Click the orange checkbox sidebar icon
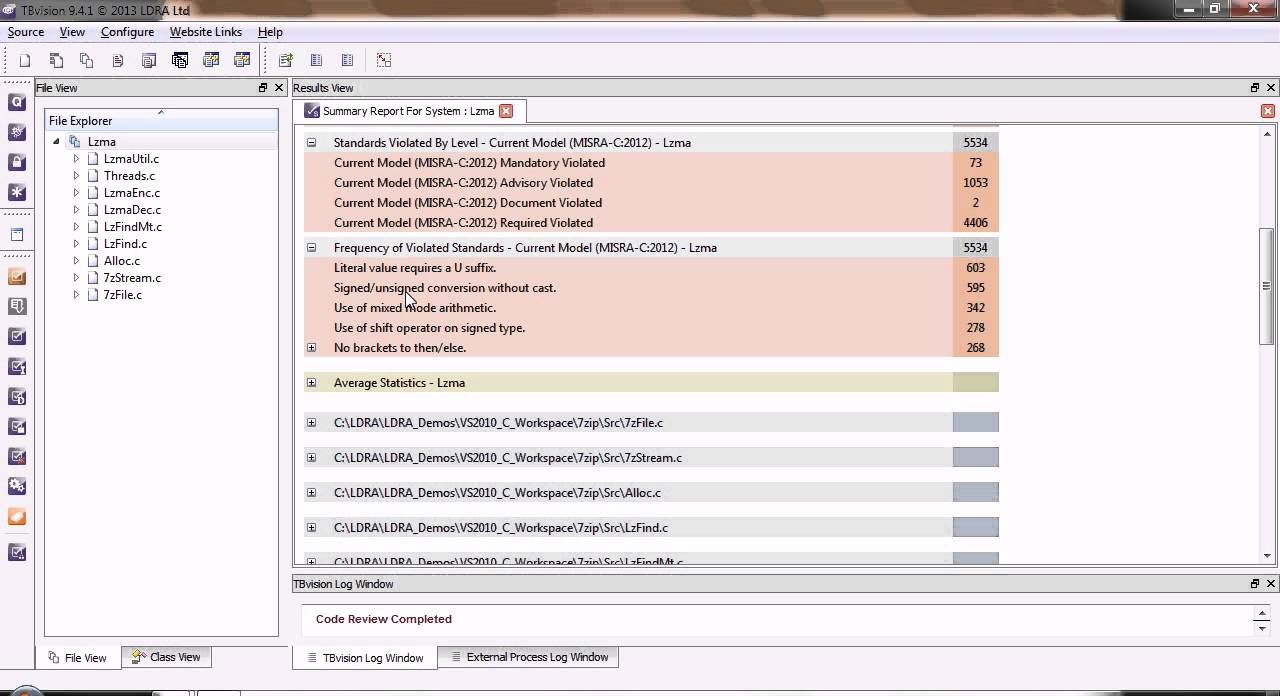The height and width of the screenshot is (696, 1280). (17, 277)
